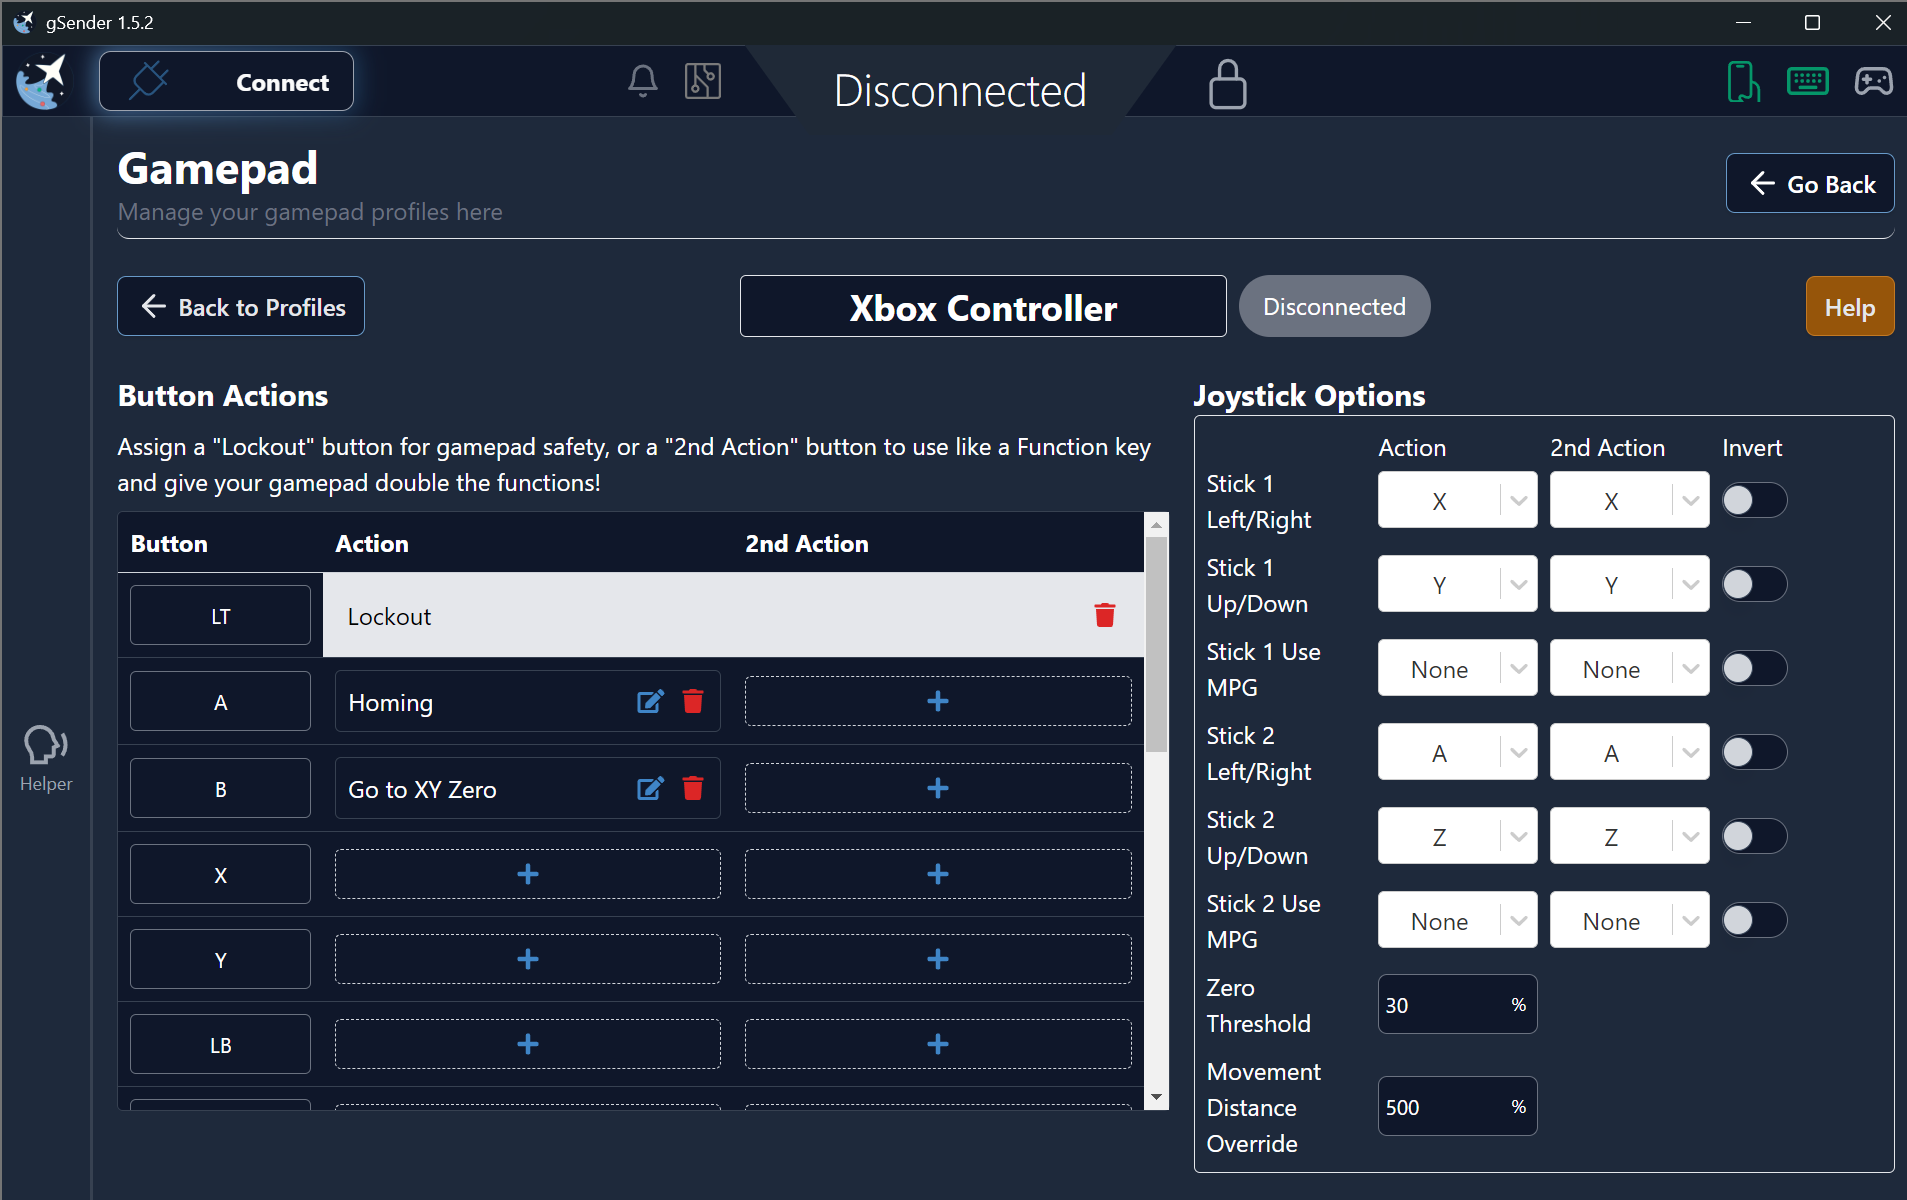Open the Help button
This screenshot has width=1907, height=1200.
click(x=1849, y=306)
